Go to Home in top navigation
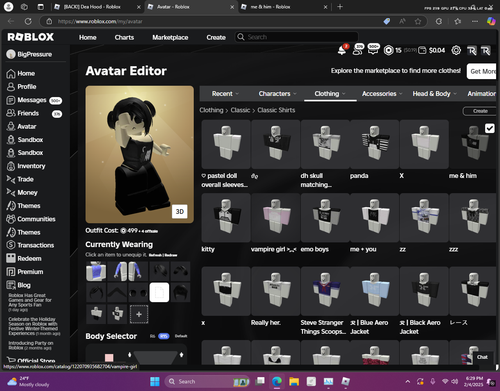500x391 pixels. click(x=88, y=37)
